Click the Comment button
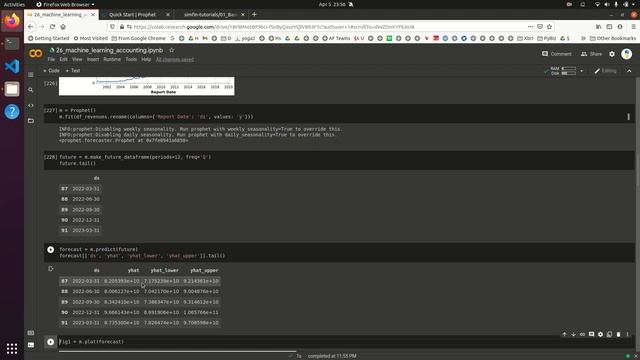 (556, 54)
